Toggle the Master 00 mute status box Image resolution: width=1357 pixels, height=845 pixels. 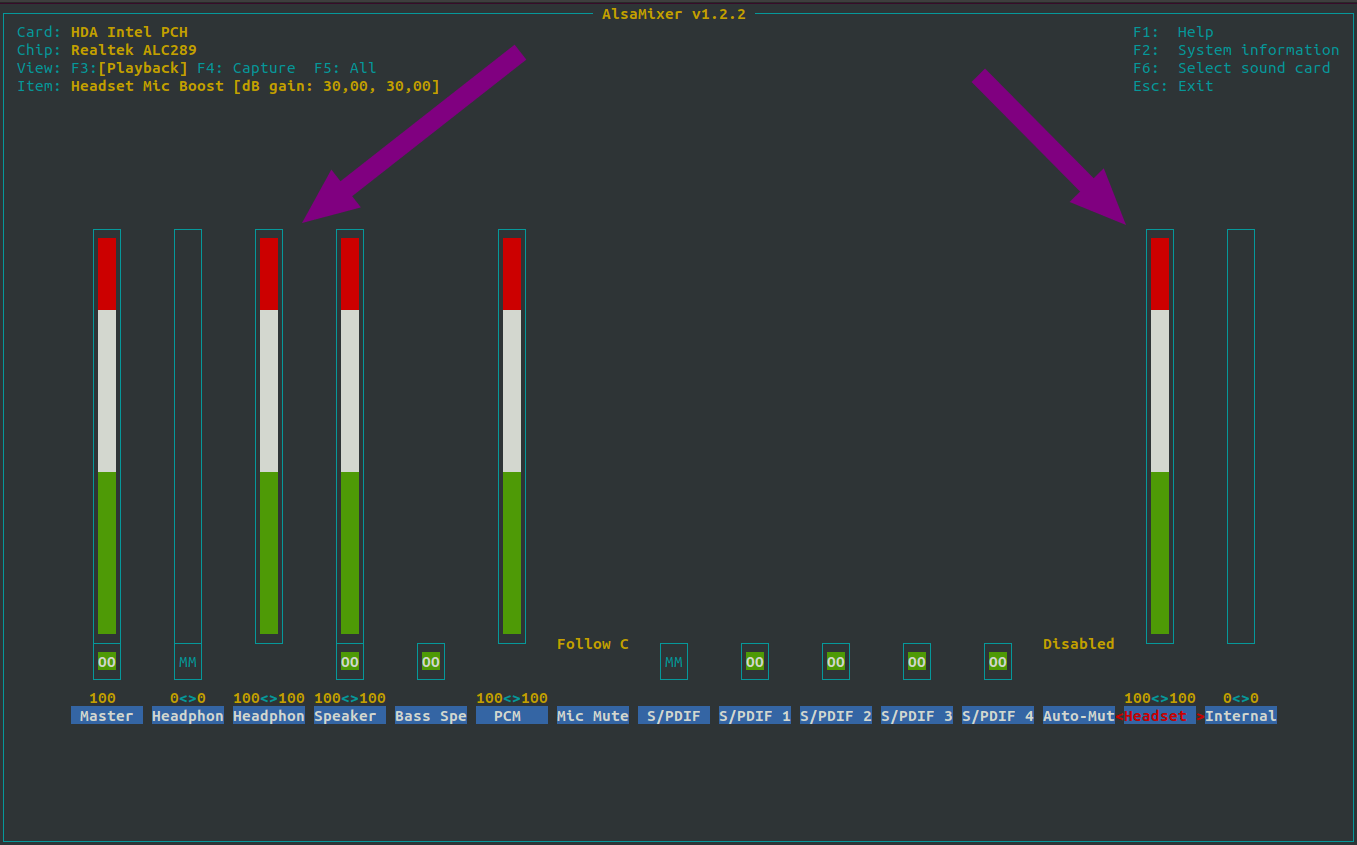(x=106, y=661)
